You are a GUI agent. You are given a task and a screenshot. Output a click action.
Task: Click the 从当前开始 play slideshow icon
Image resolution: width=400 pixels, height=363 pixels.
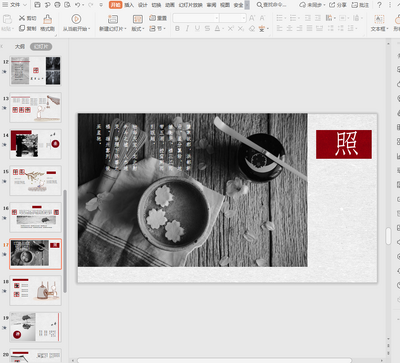point(76,19)
